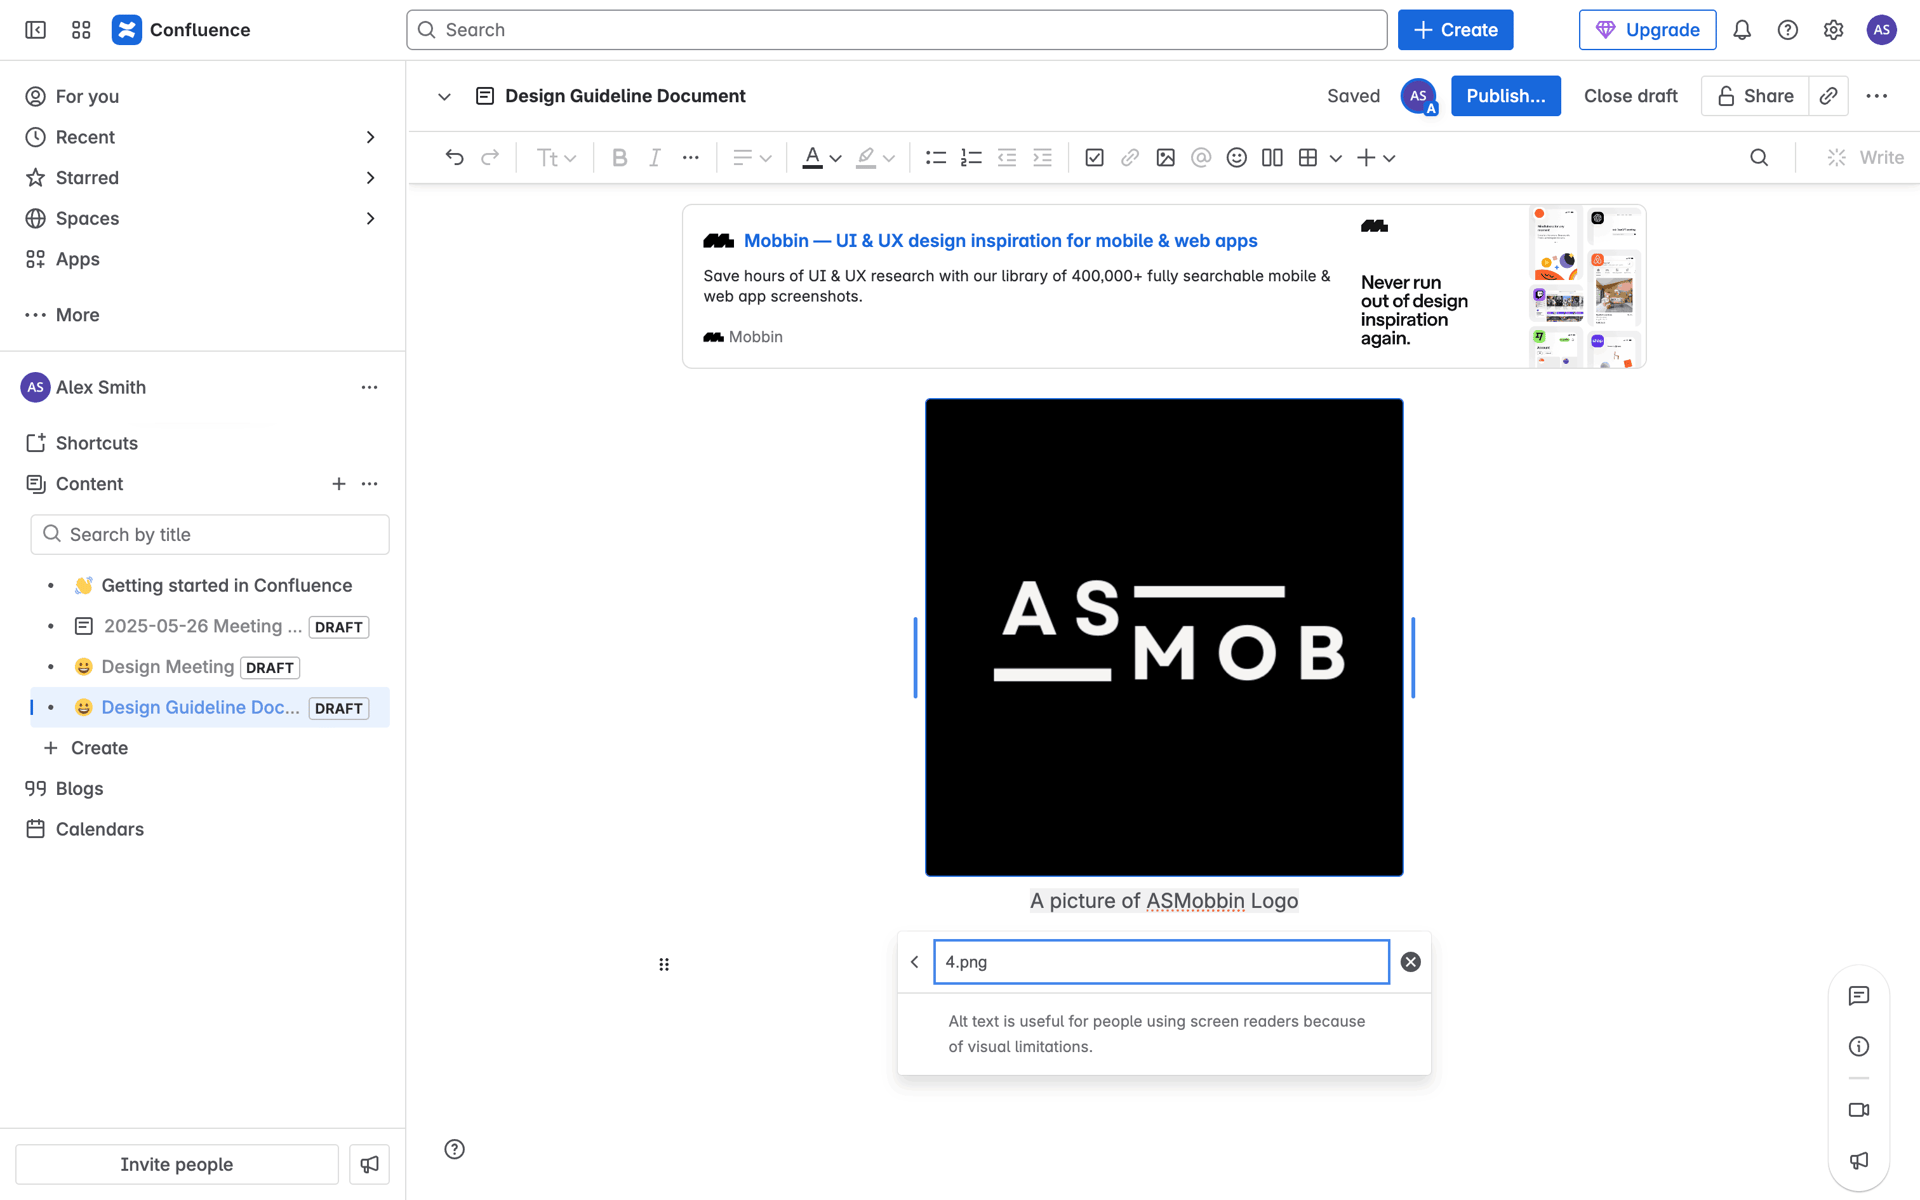Collapse the page title chevron

click(x=444, y=97)
